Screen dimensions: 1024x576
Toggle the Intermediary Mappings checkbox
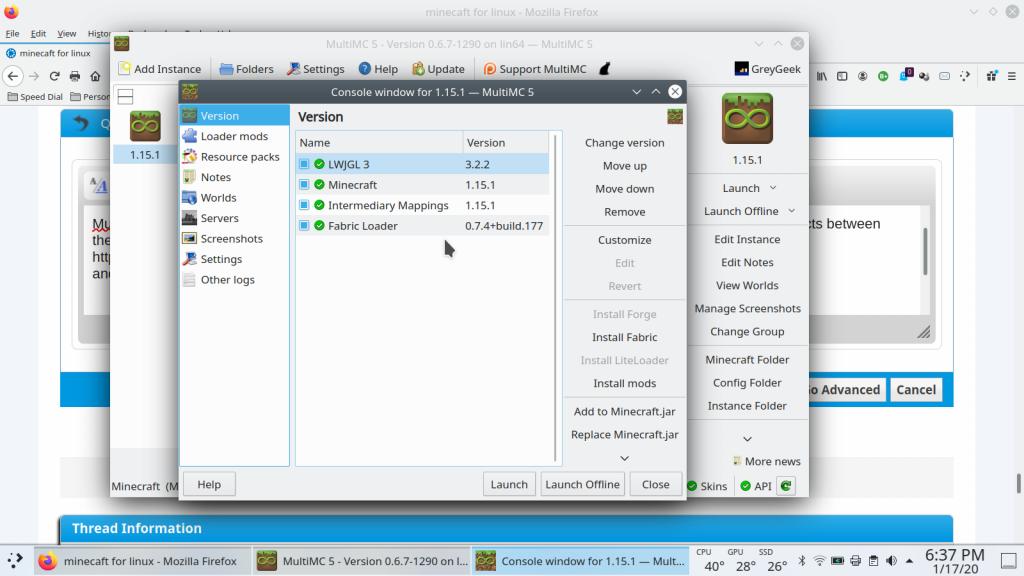pos(304,205)
